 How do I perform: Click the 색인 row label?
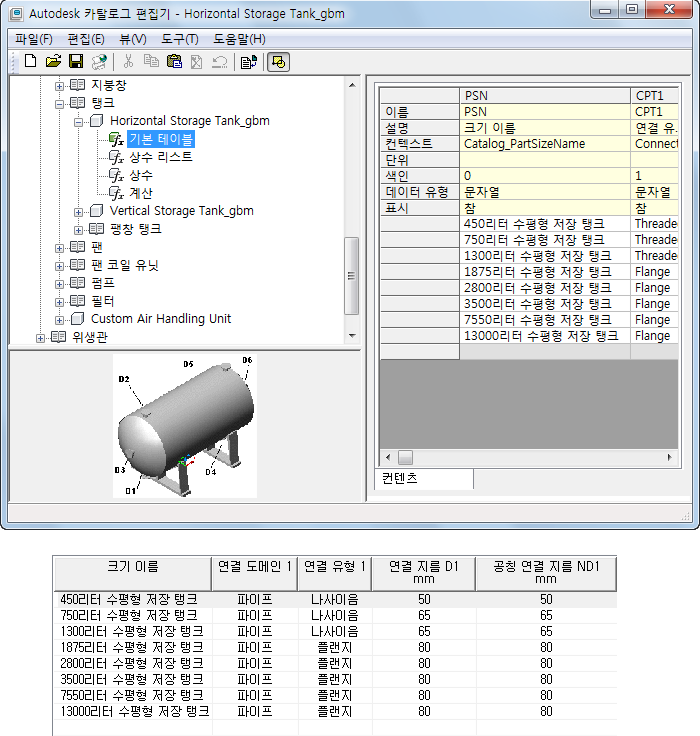click(419, 176)
